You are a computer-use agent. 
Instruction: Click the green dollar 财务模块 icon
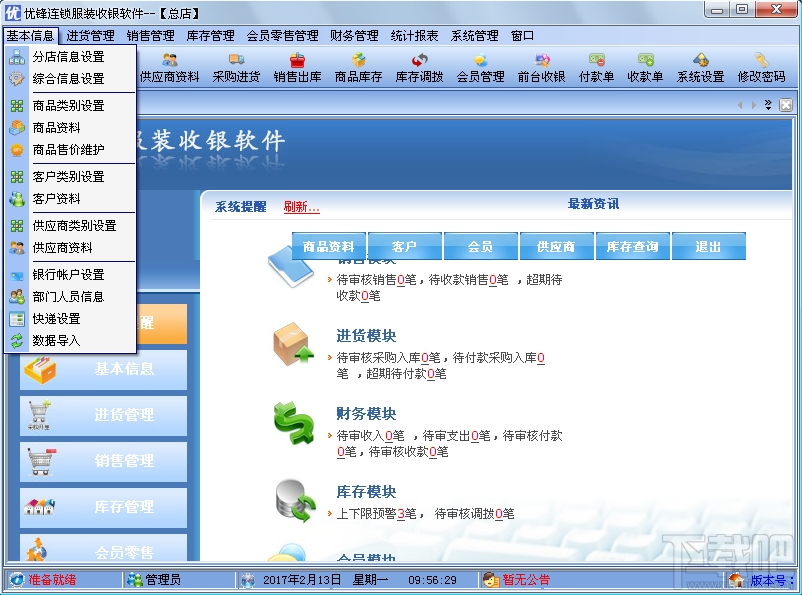pos(294,423)
